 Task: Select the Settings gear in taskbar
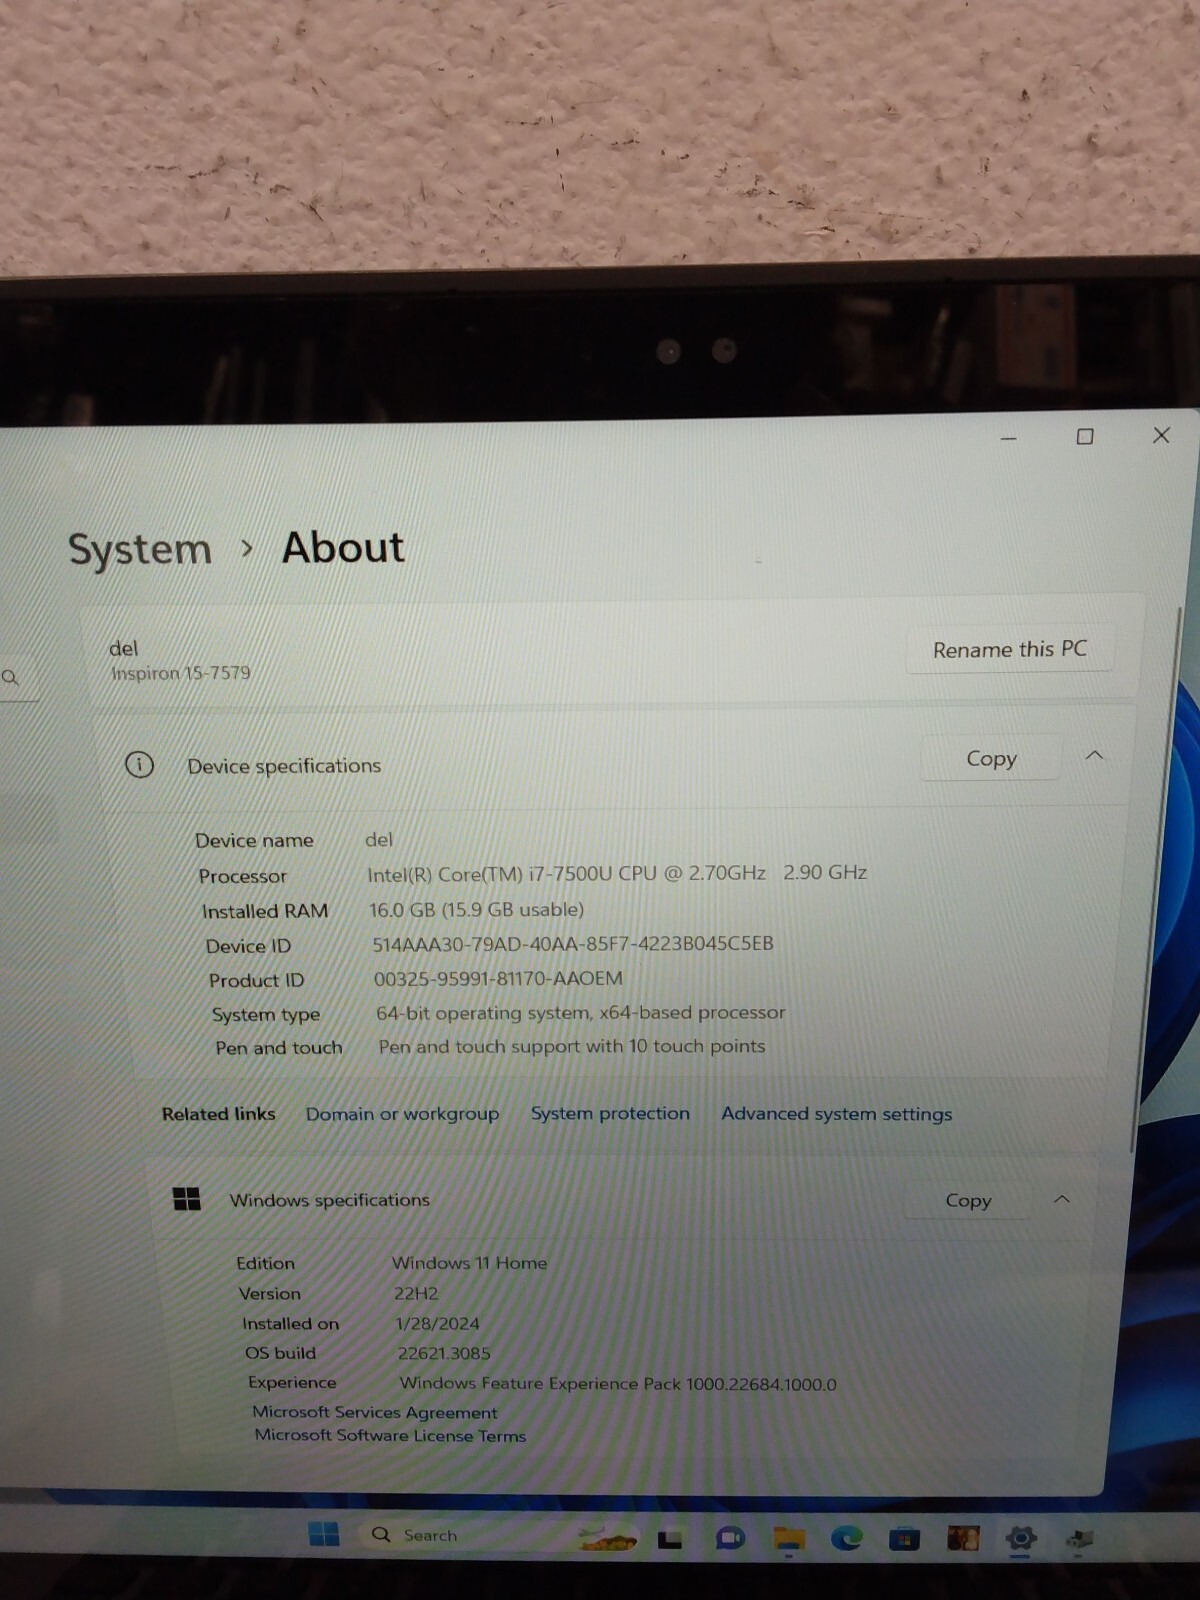1021,1538
